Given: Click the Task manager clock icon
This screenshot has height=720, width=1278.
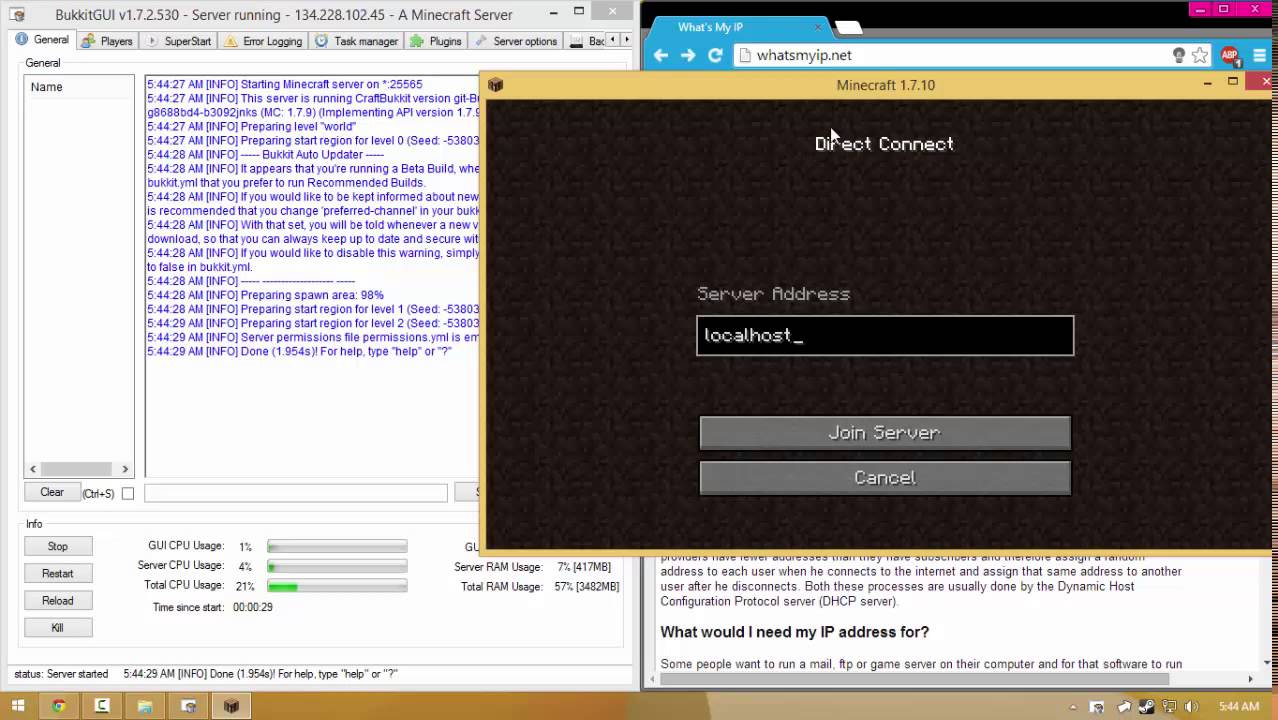Looking at the screenshot, I should click(322, 41).
